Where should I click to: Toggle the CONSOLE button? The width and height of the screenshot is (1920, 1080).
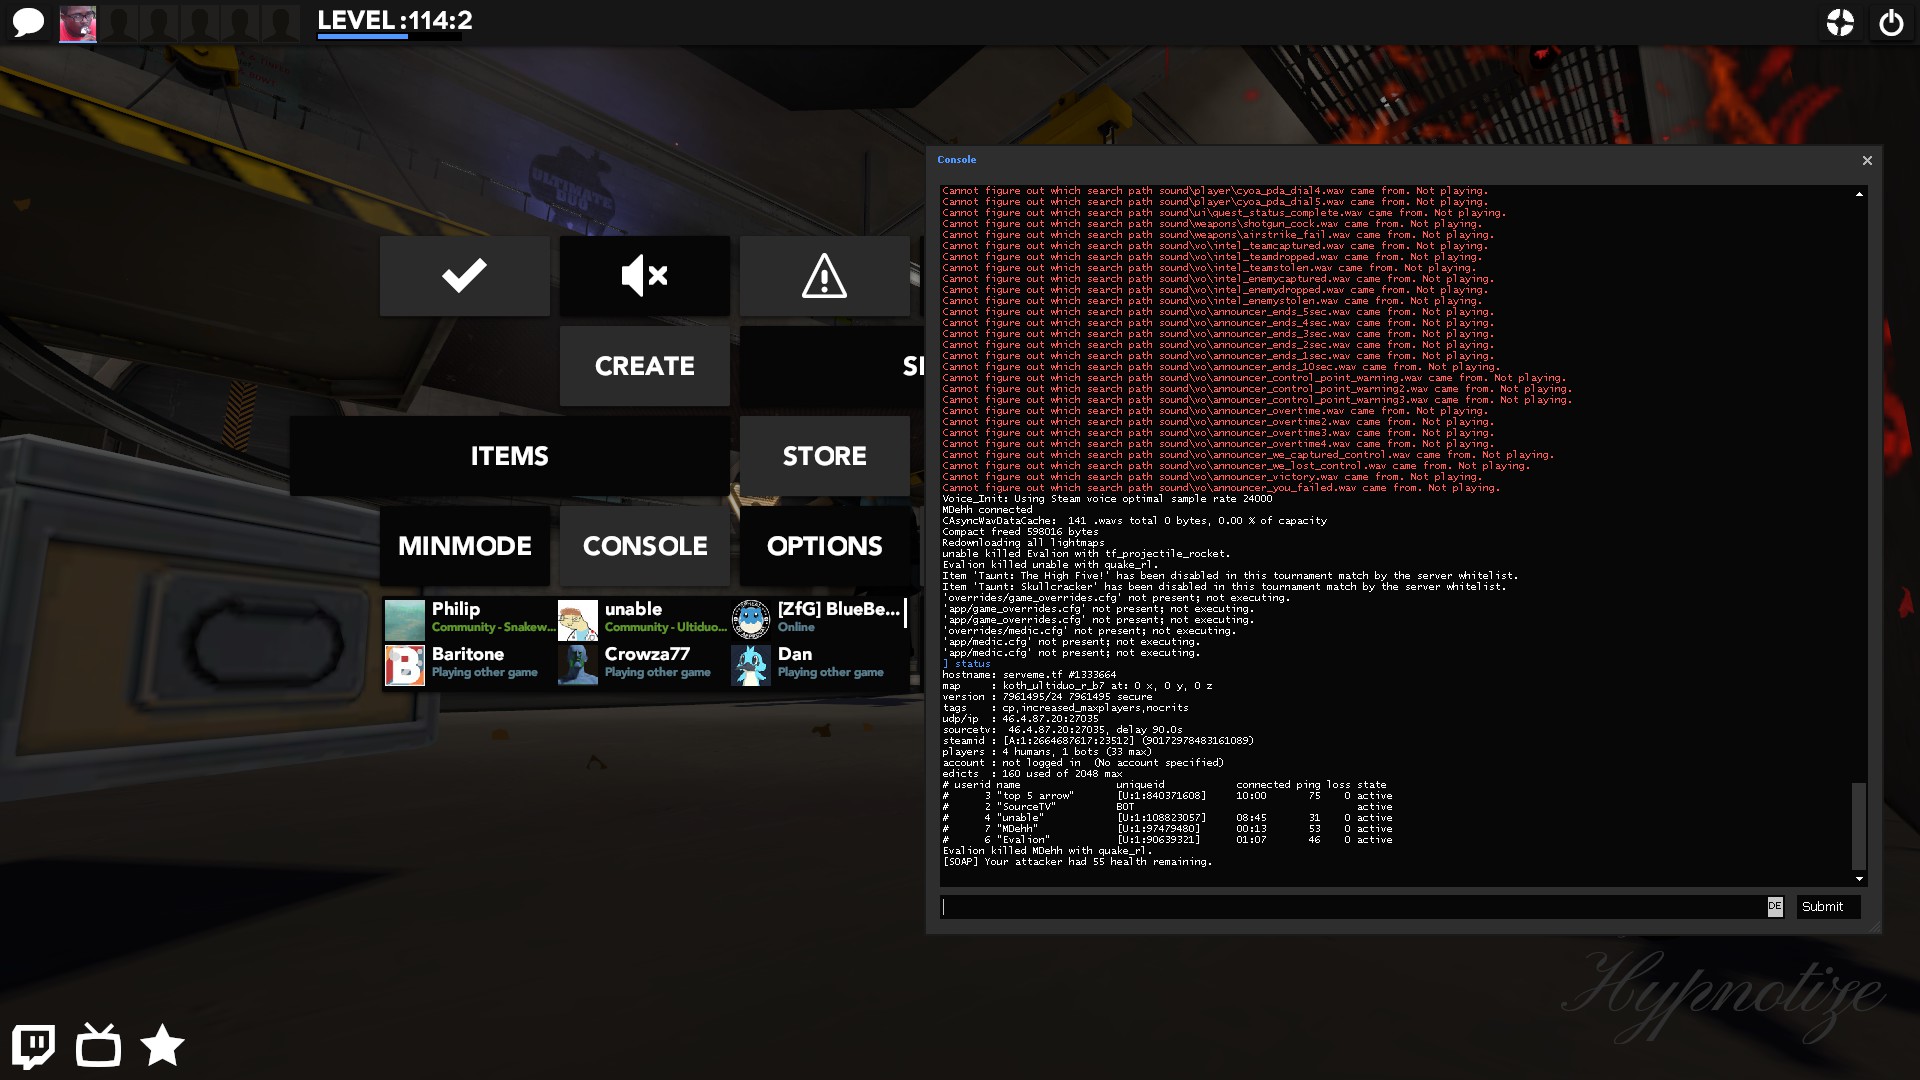point(644,546)
